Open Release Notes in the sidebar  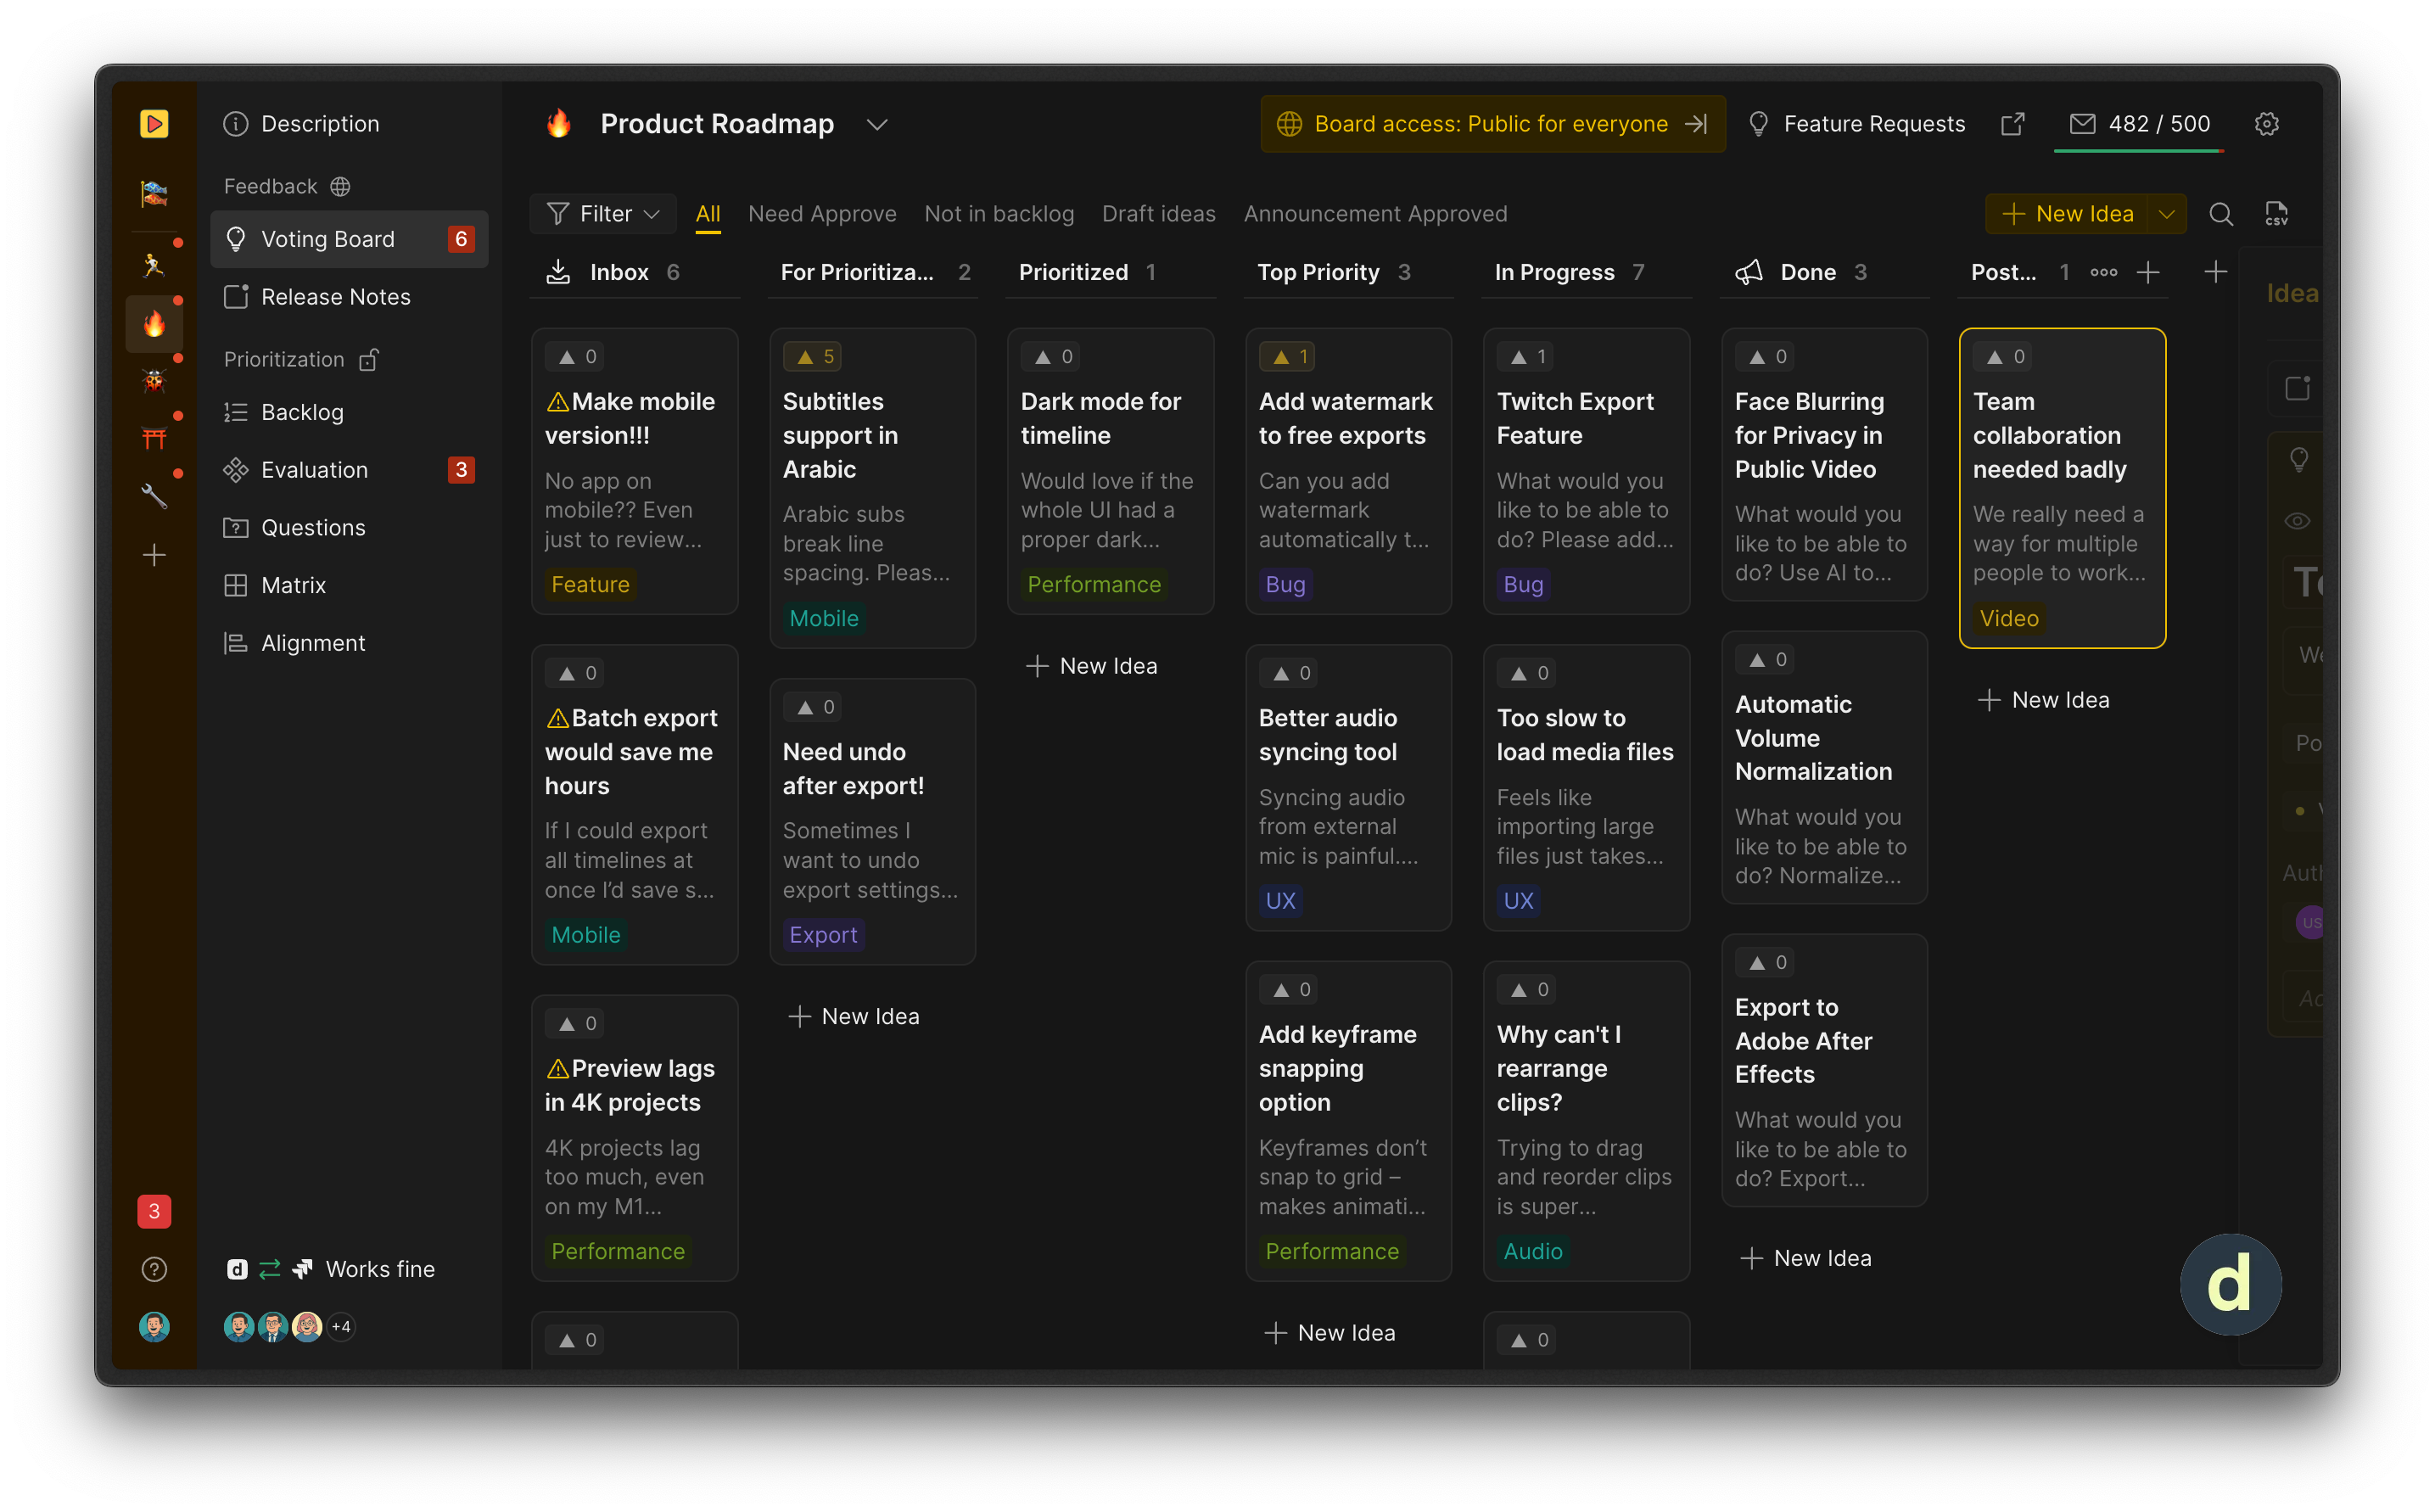pos(335,297)
